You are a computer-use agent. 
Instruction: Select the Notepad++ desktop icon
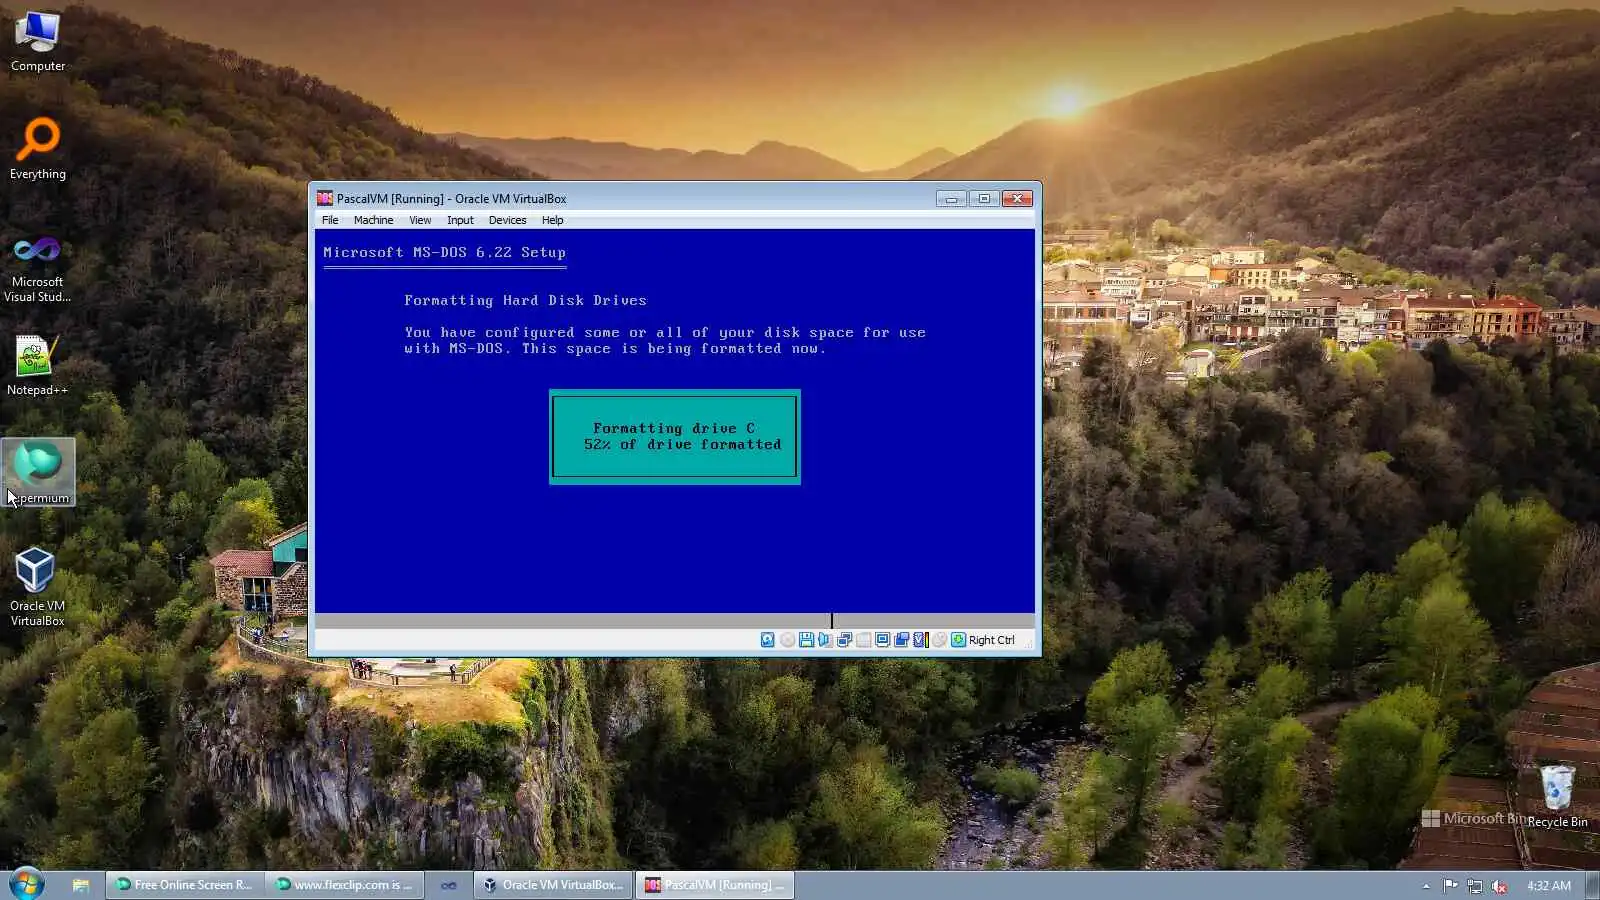(37, 366)
